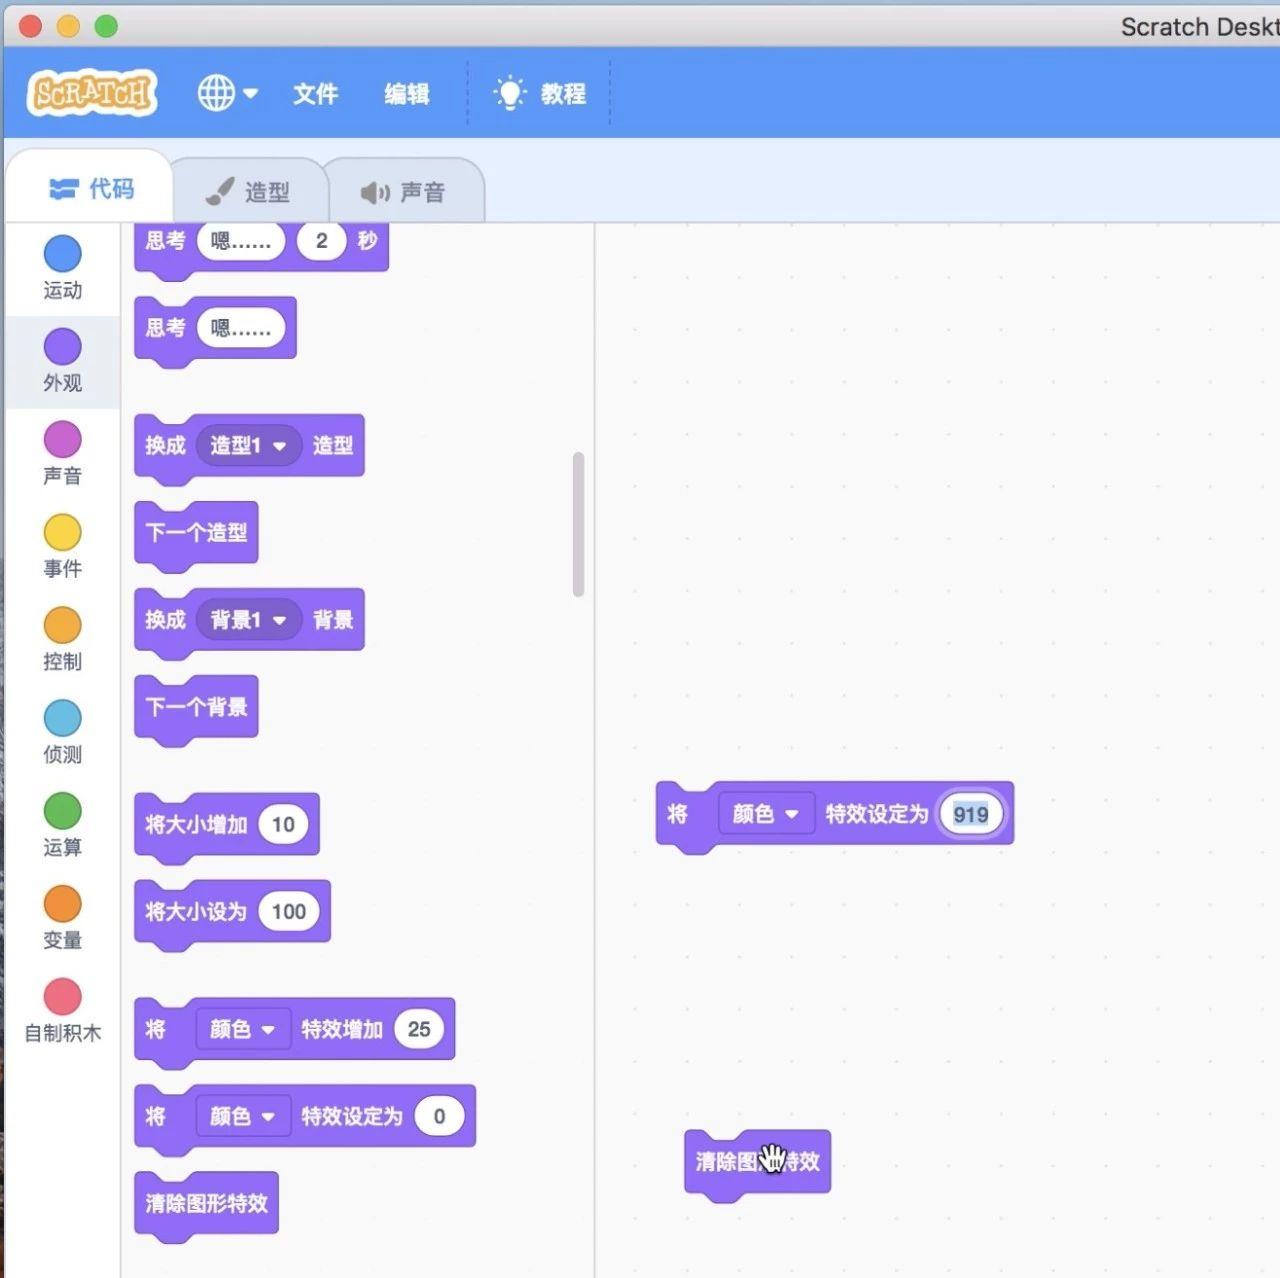
Task: Select the blue 运动 motion category
Action: [62, 267]
